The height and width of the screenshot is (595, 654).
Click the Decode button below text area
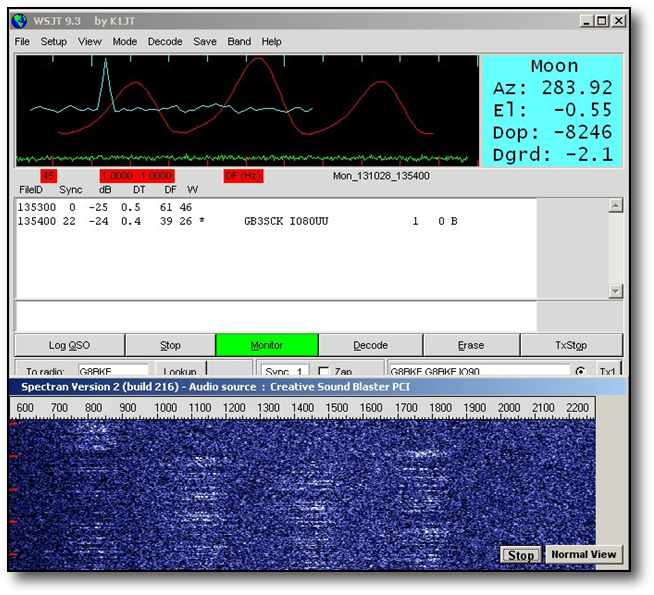click(370, 345)
